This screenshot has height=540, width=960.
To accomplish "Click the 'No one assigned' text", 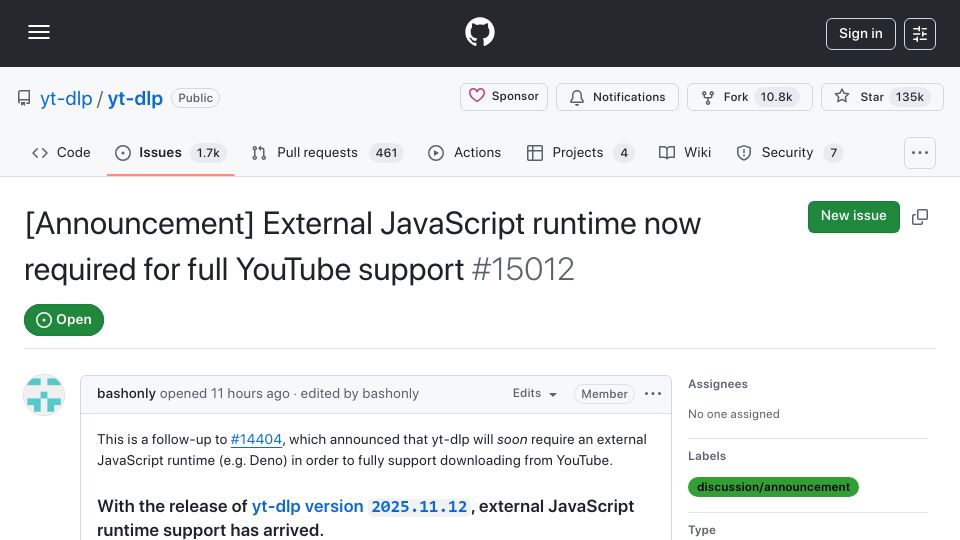I will click(733, 414).
